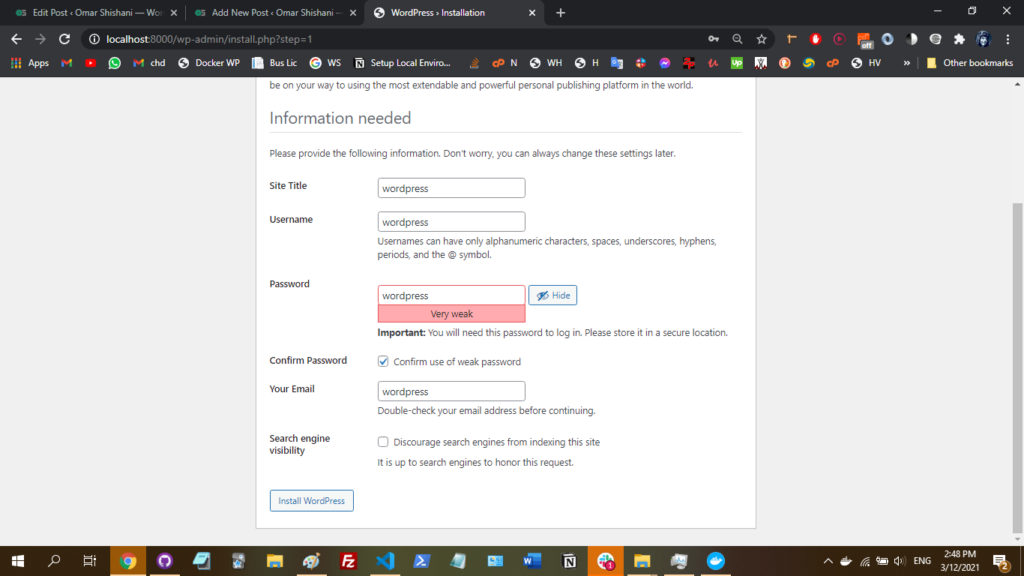1024x576 pixels.
Task: Show hidden system tray icons
Action: (828, 561)
